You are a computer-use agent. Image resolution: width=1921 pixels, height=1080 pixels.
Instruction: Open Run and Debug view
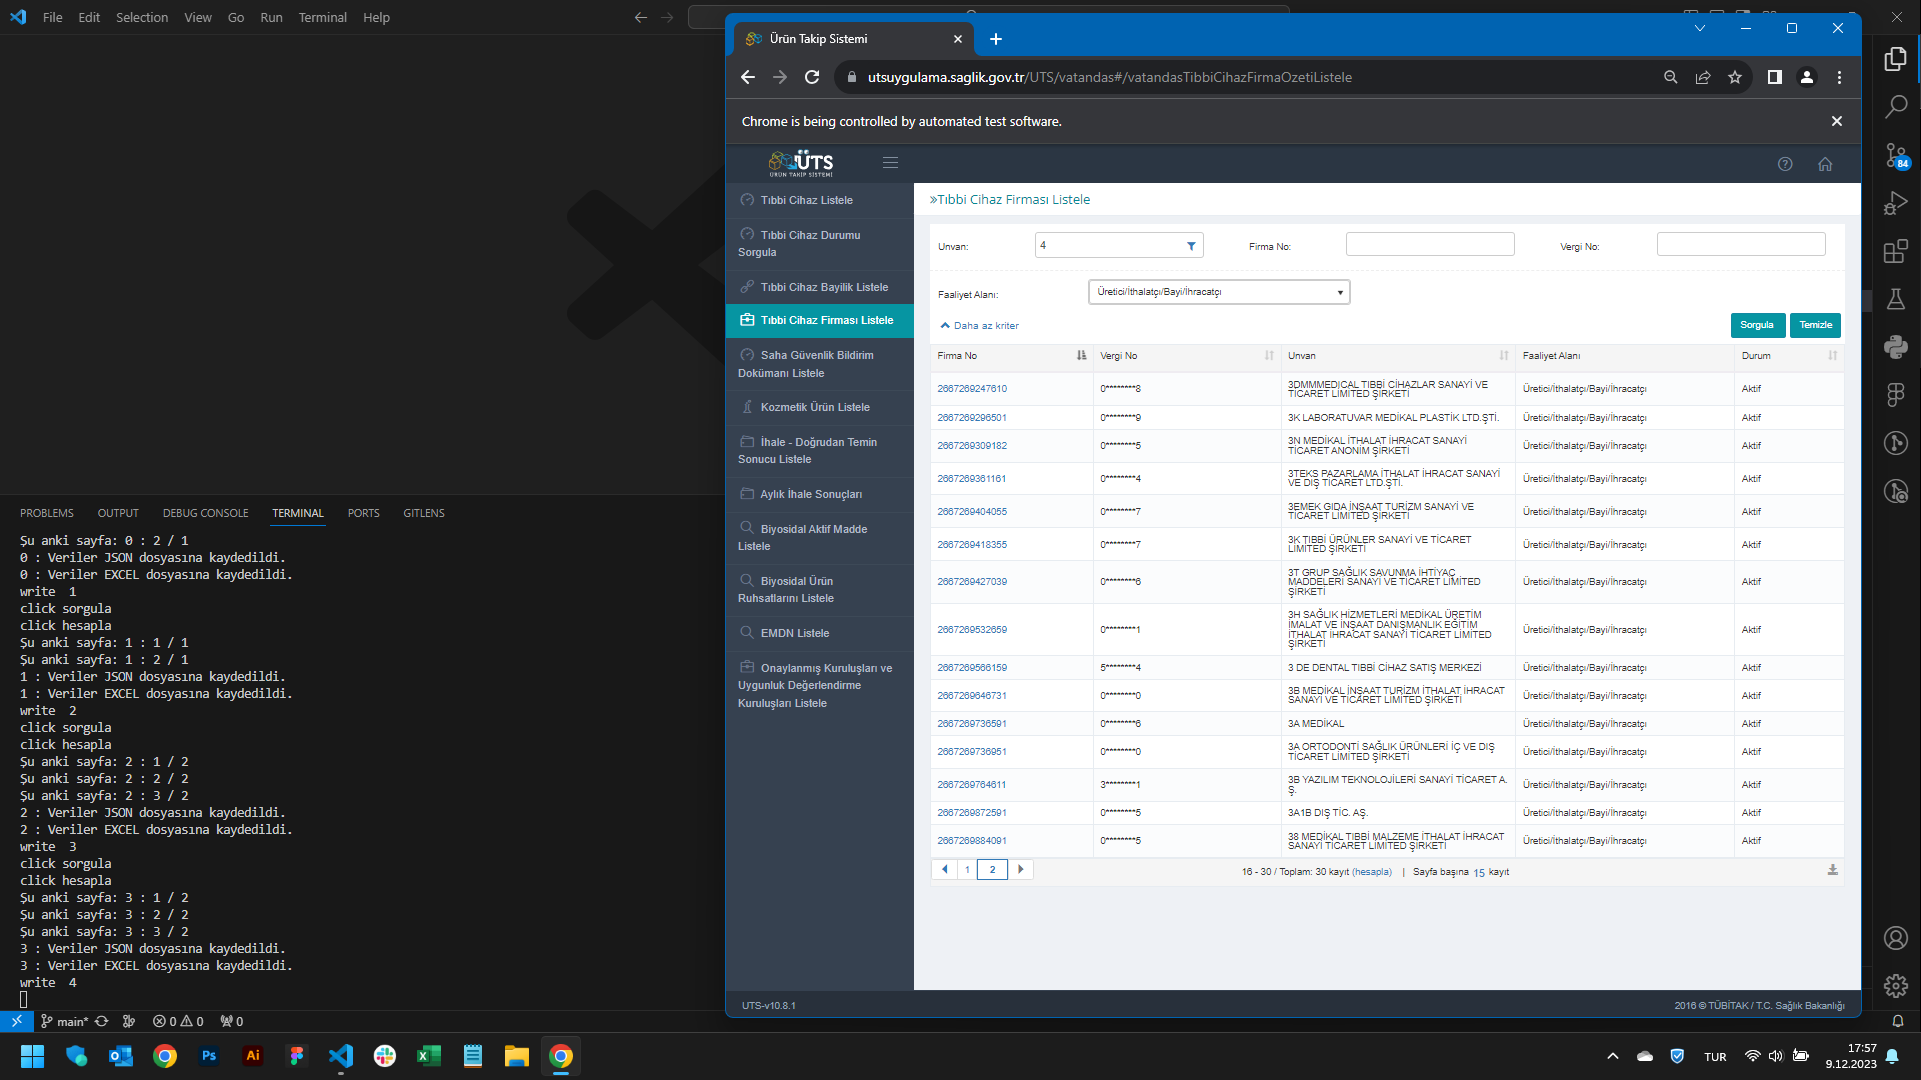coord(1895,203)
